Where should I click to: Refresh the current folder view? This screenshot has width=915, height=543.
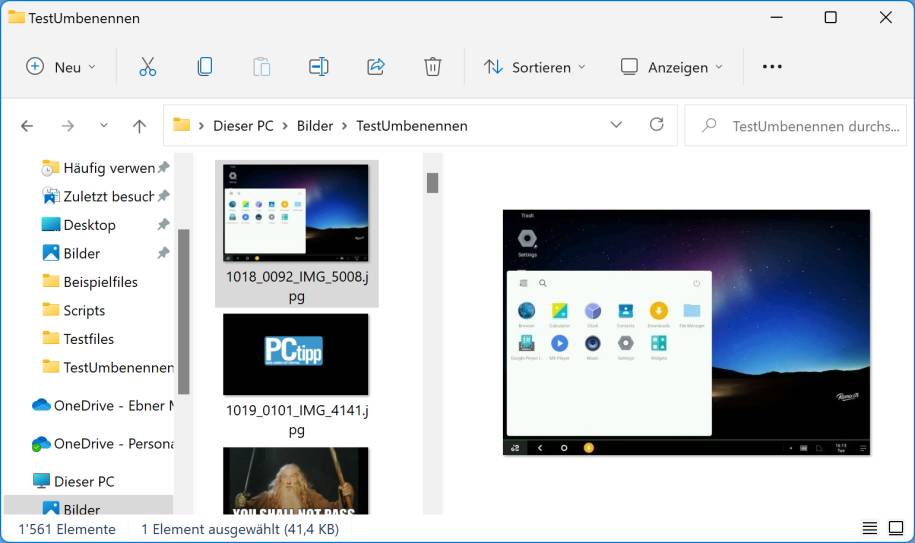pyautogui.click(x=656, y=125)
